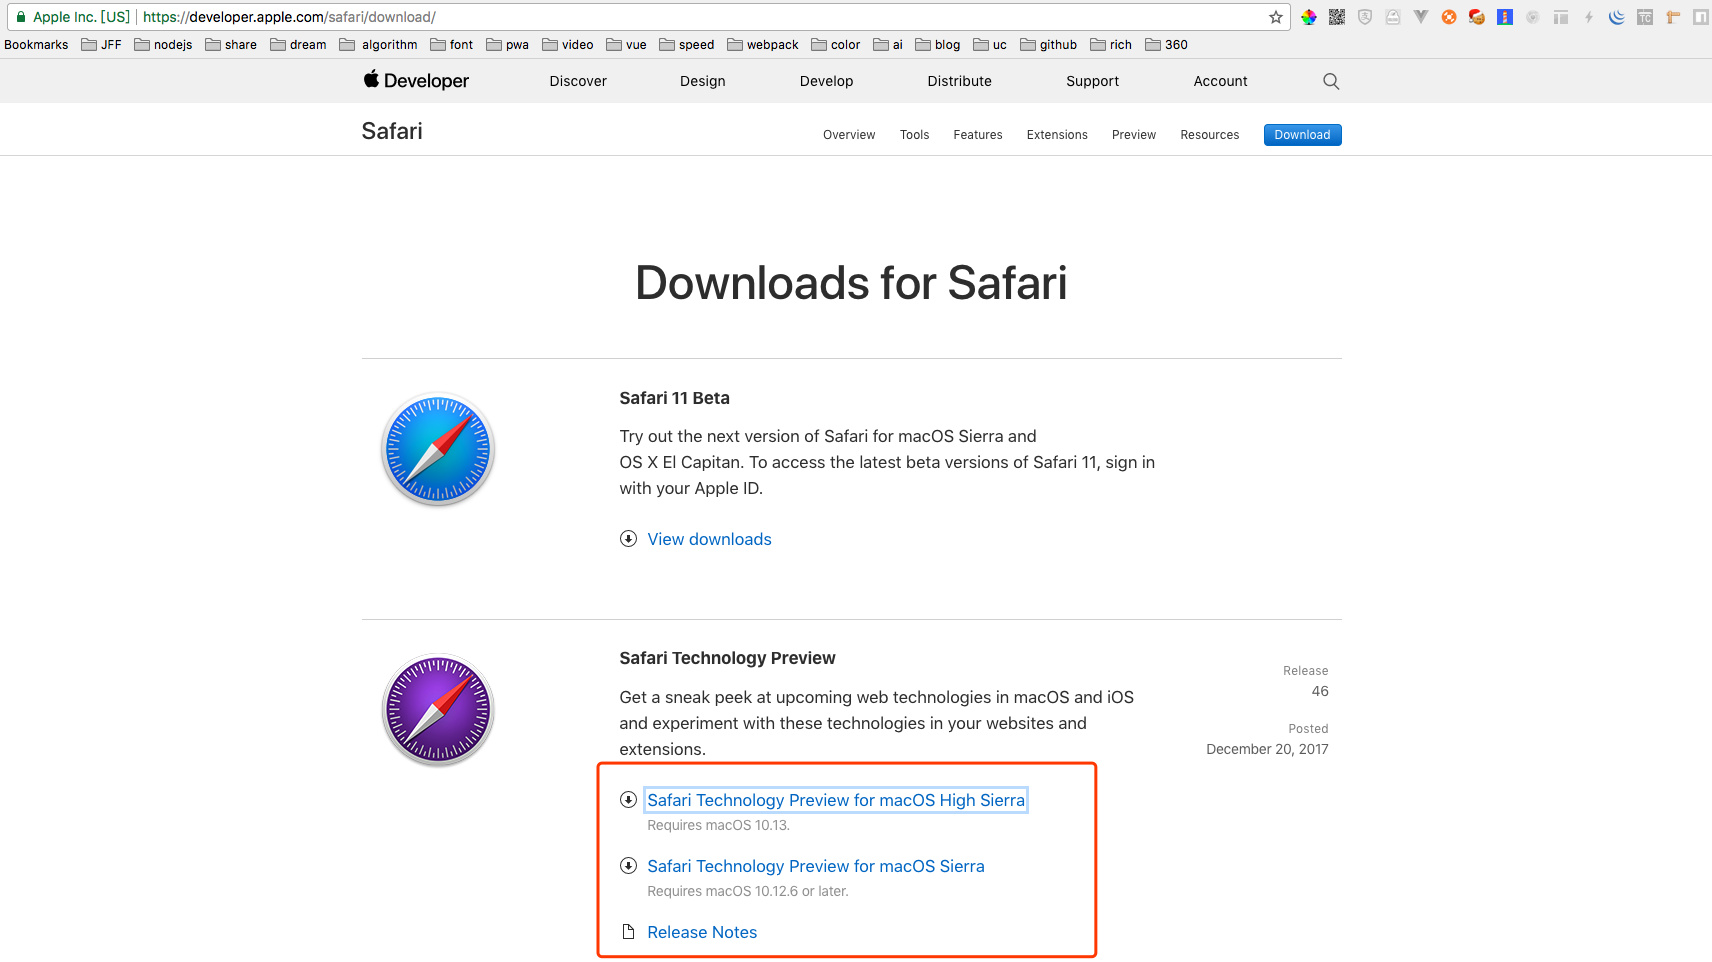Open the Develop menu
Viewport: 1712px width, 962px height.
click(x=827, y=81)
